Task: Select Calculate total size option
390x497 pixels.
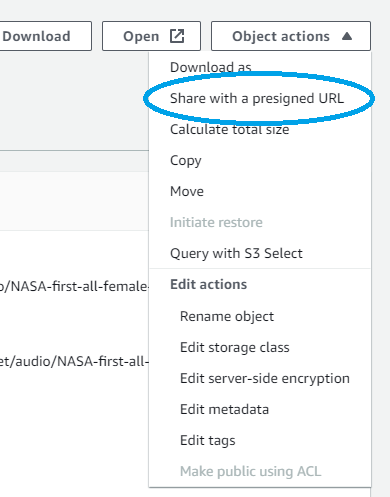Action: [230, 129]
